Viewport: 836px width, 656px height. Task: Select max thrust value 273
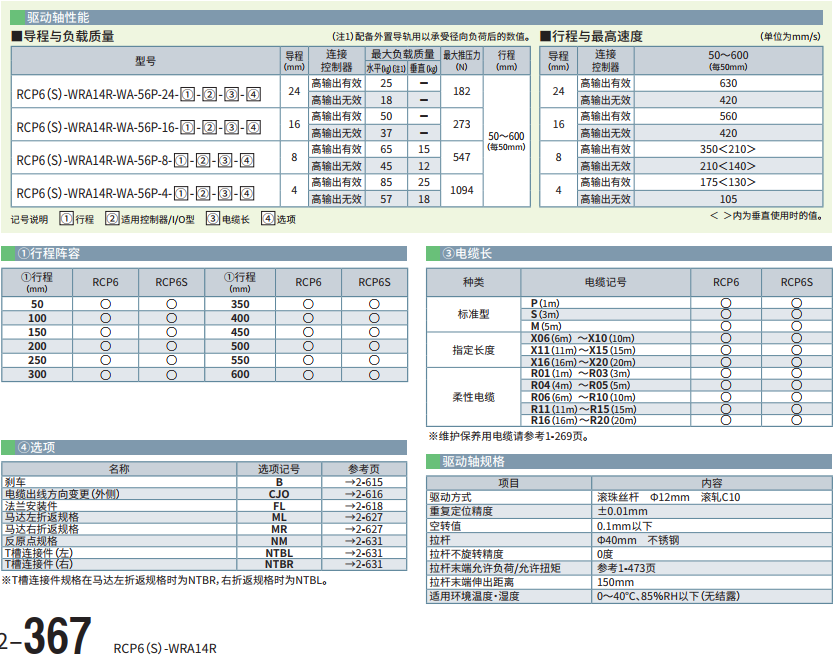point(462,124)
